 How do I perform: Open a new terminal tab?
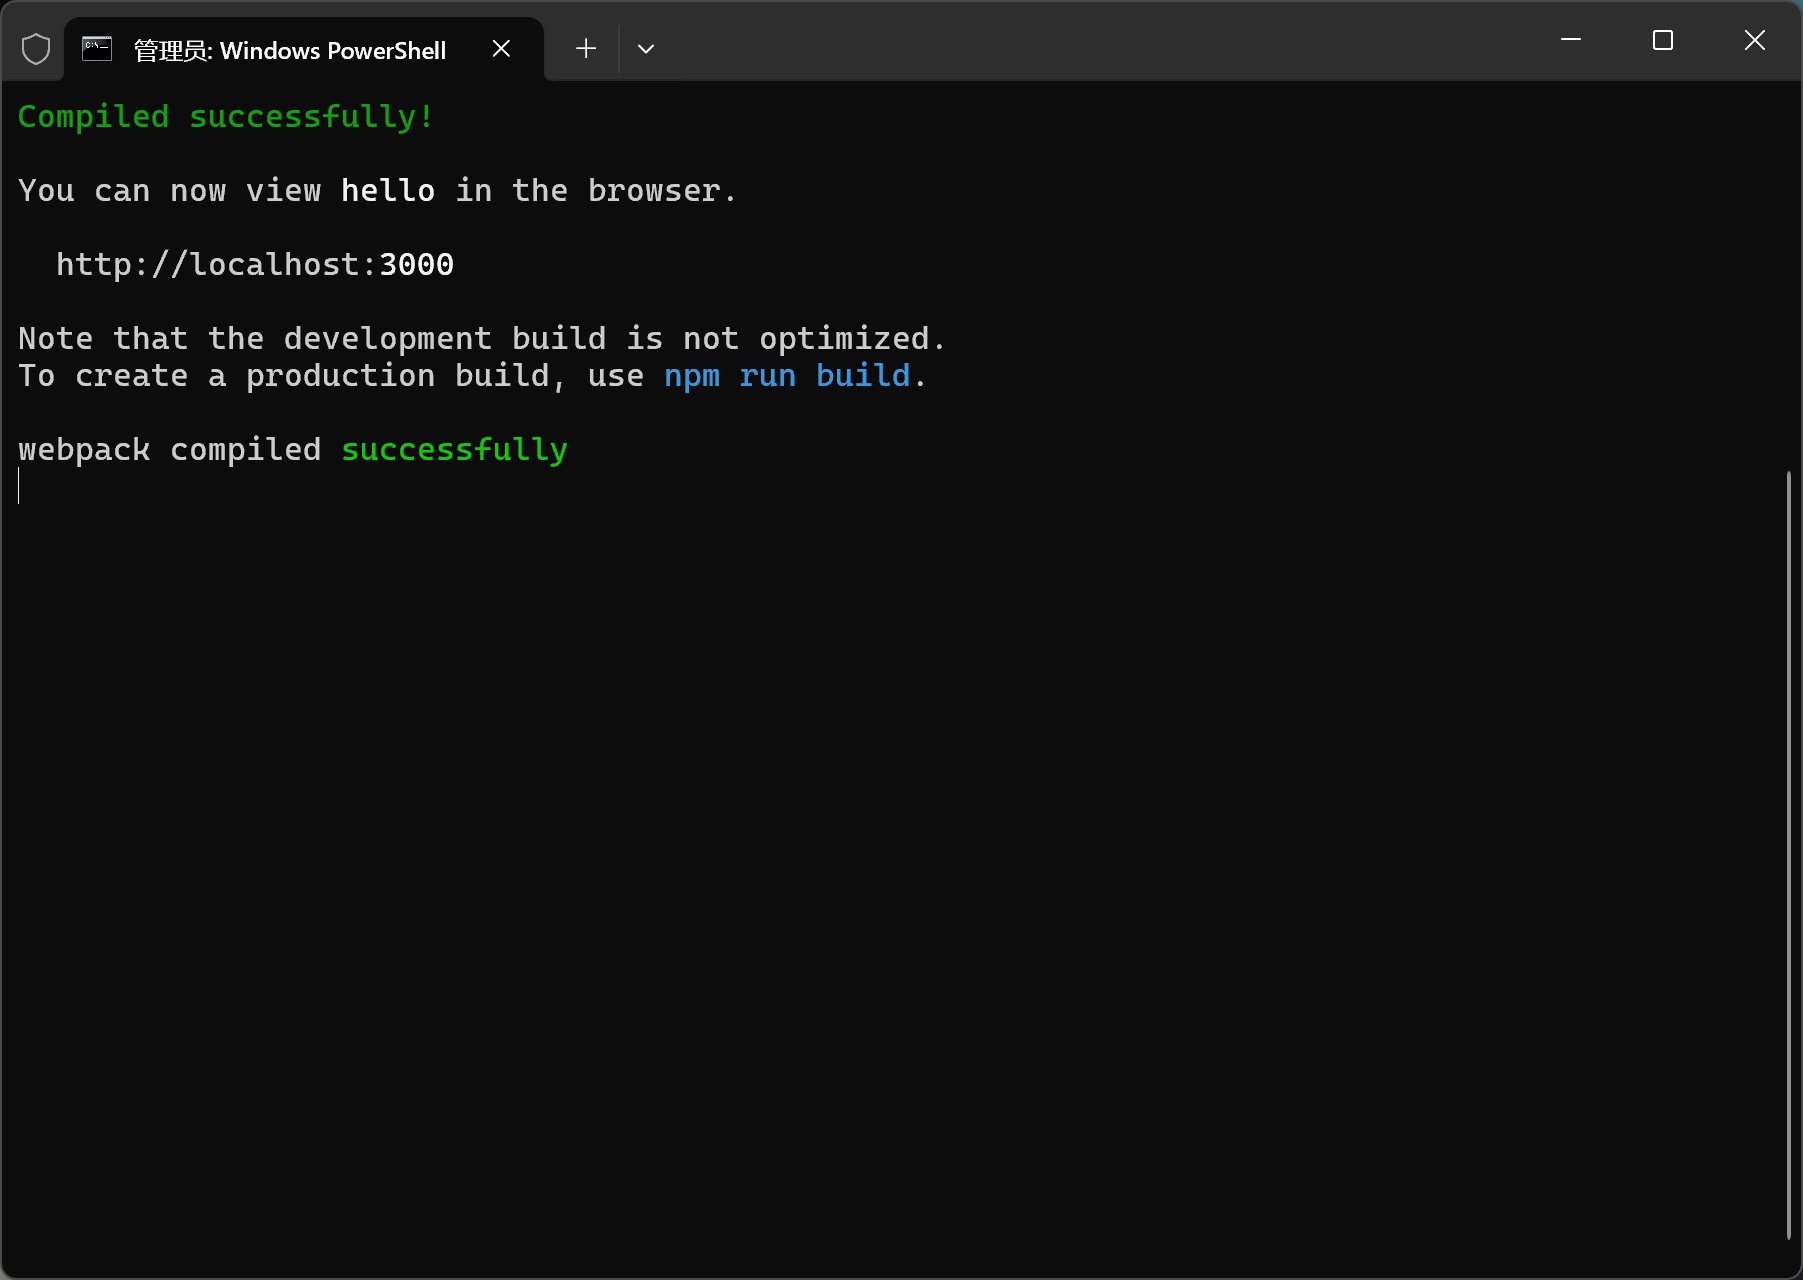(x=586, y=48)
